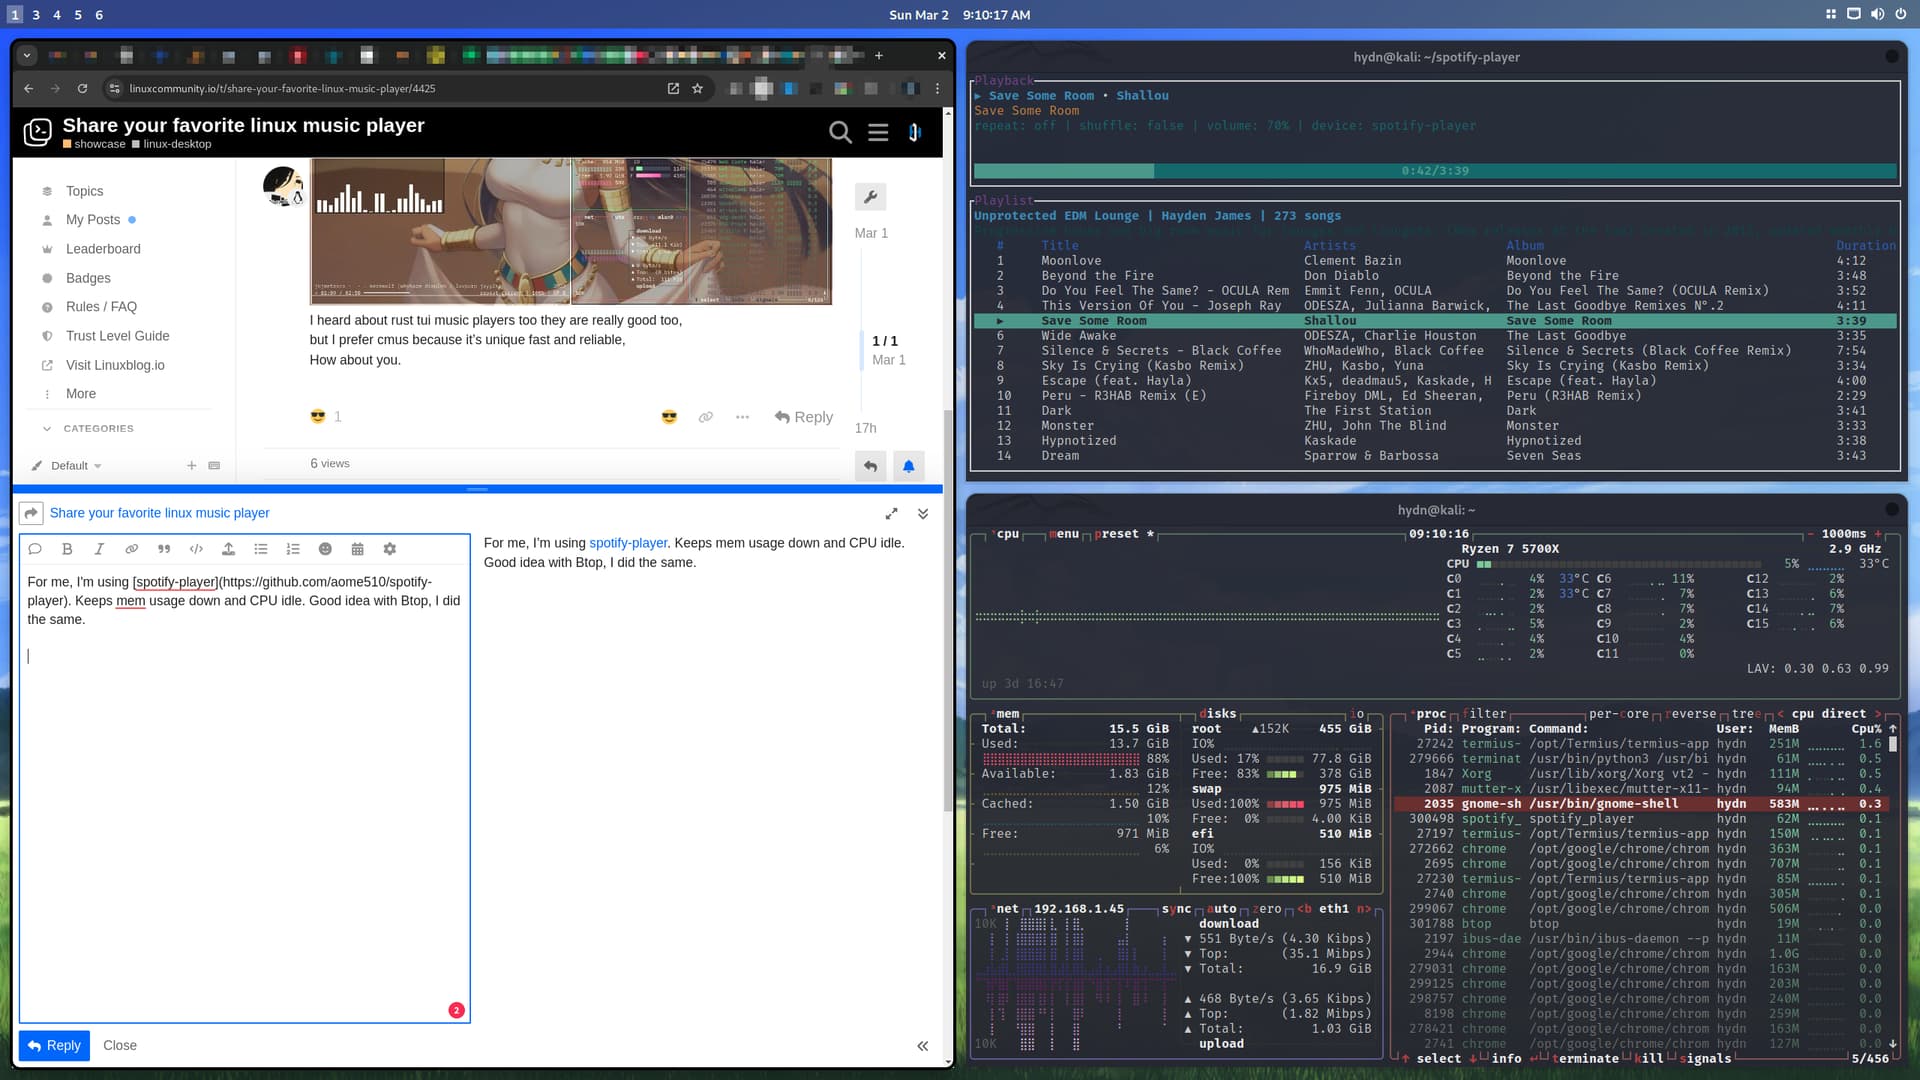Open topic title link in composer header

(160, 513)
